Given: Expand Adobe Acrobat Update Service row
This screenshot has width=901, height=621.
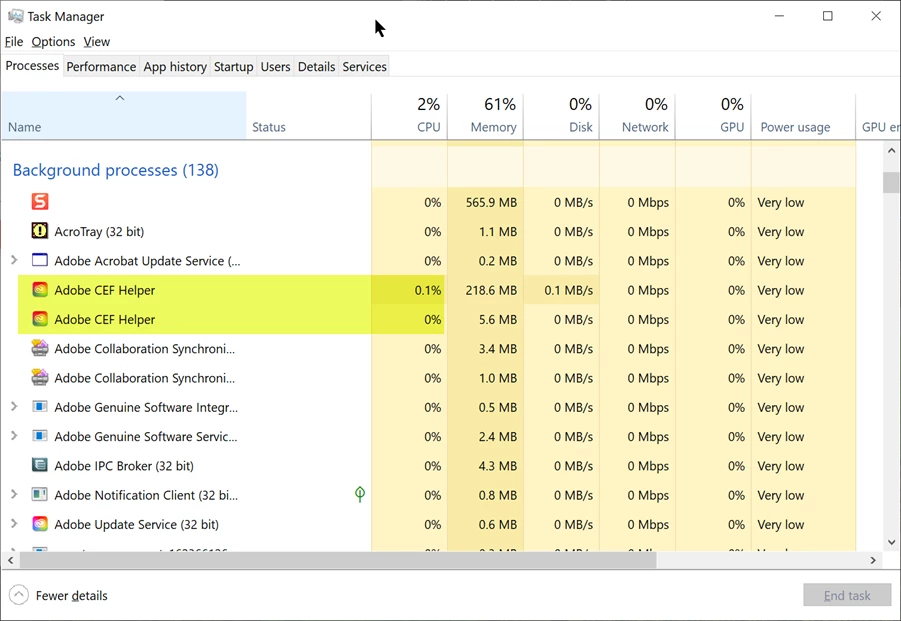Looking at the screenshot, I should [14, 260].
